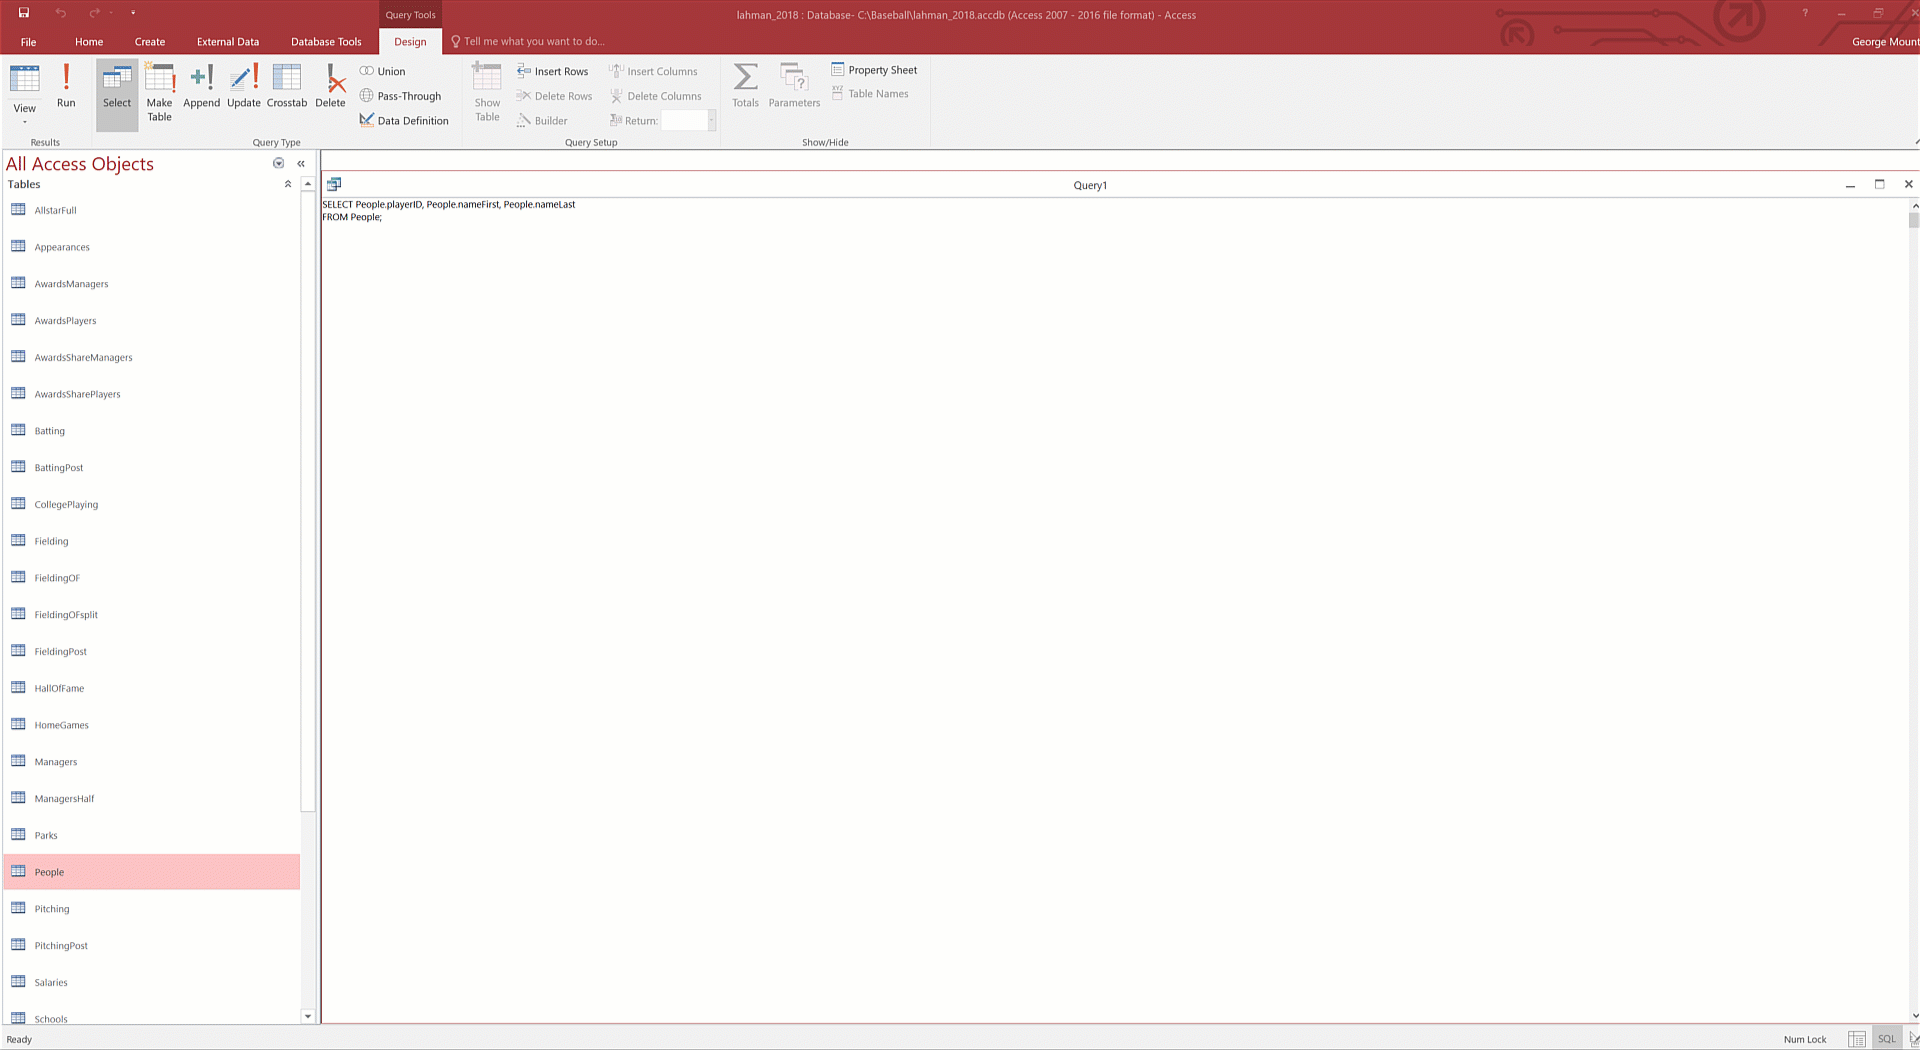Click Insert Rows in Query Setup
1920x1050 pixels.
point(552,71)
